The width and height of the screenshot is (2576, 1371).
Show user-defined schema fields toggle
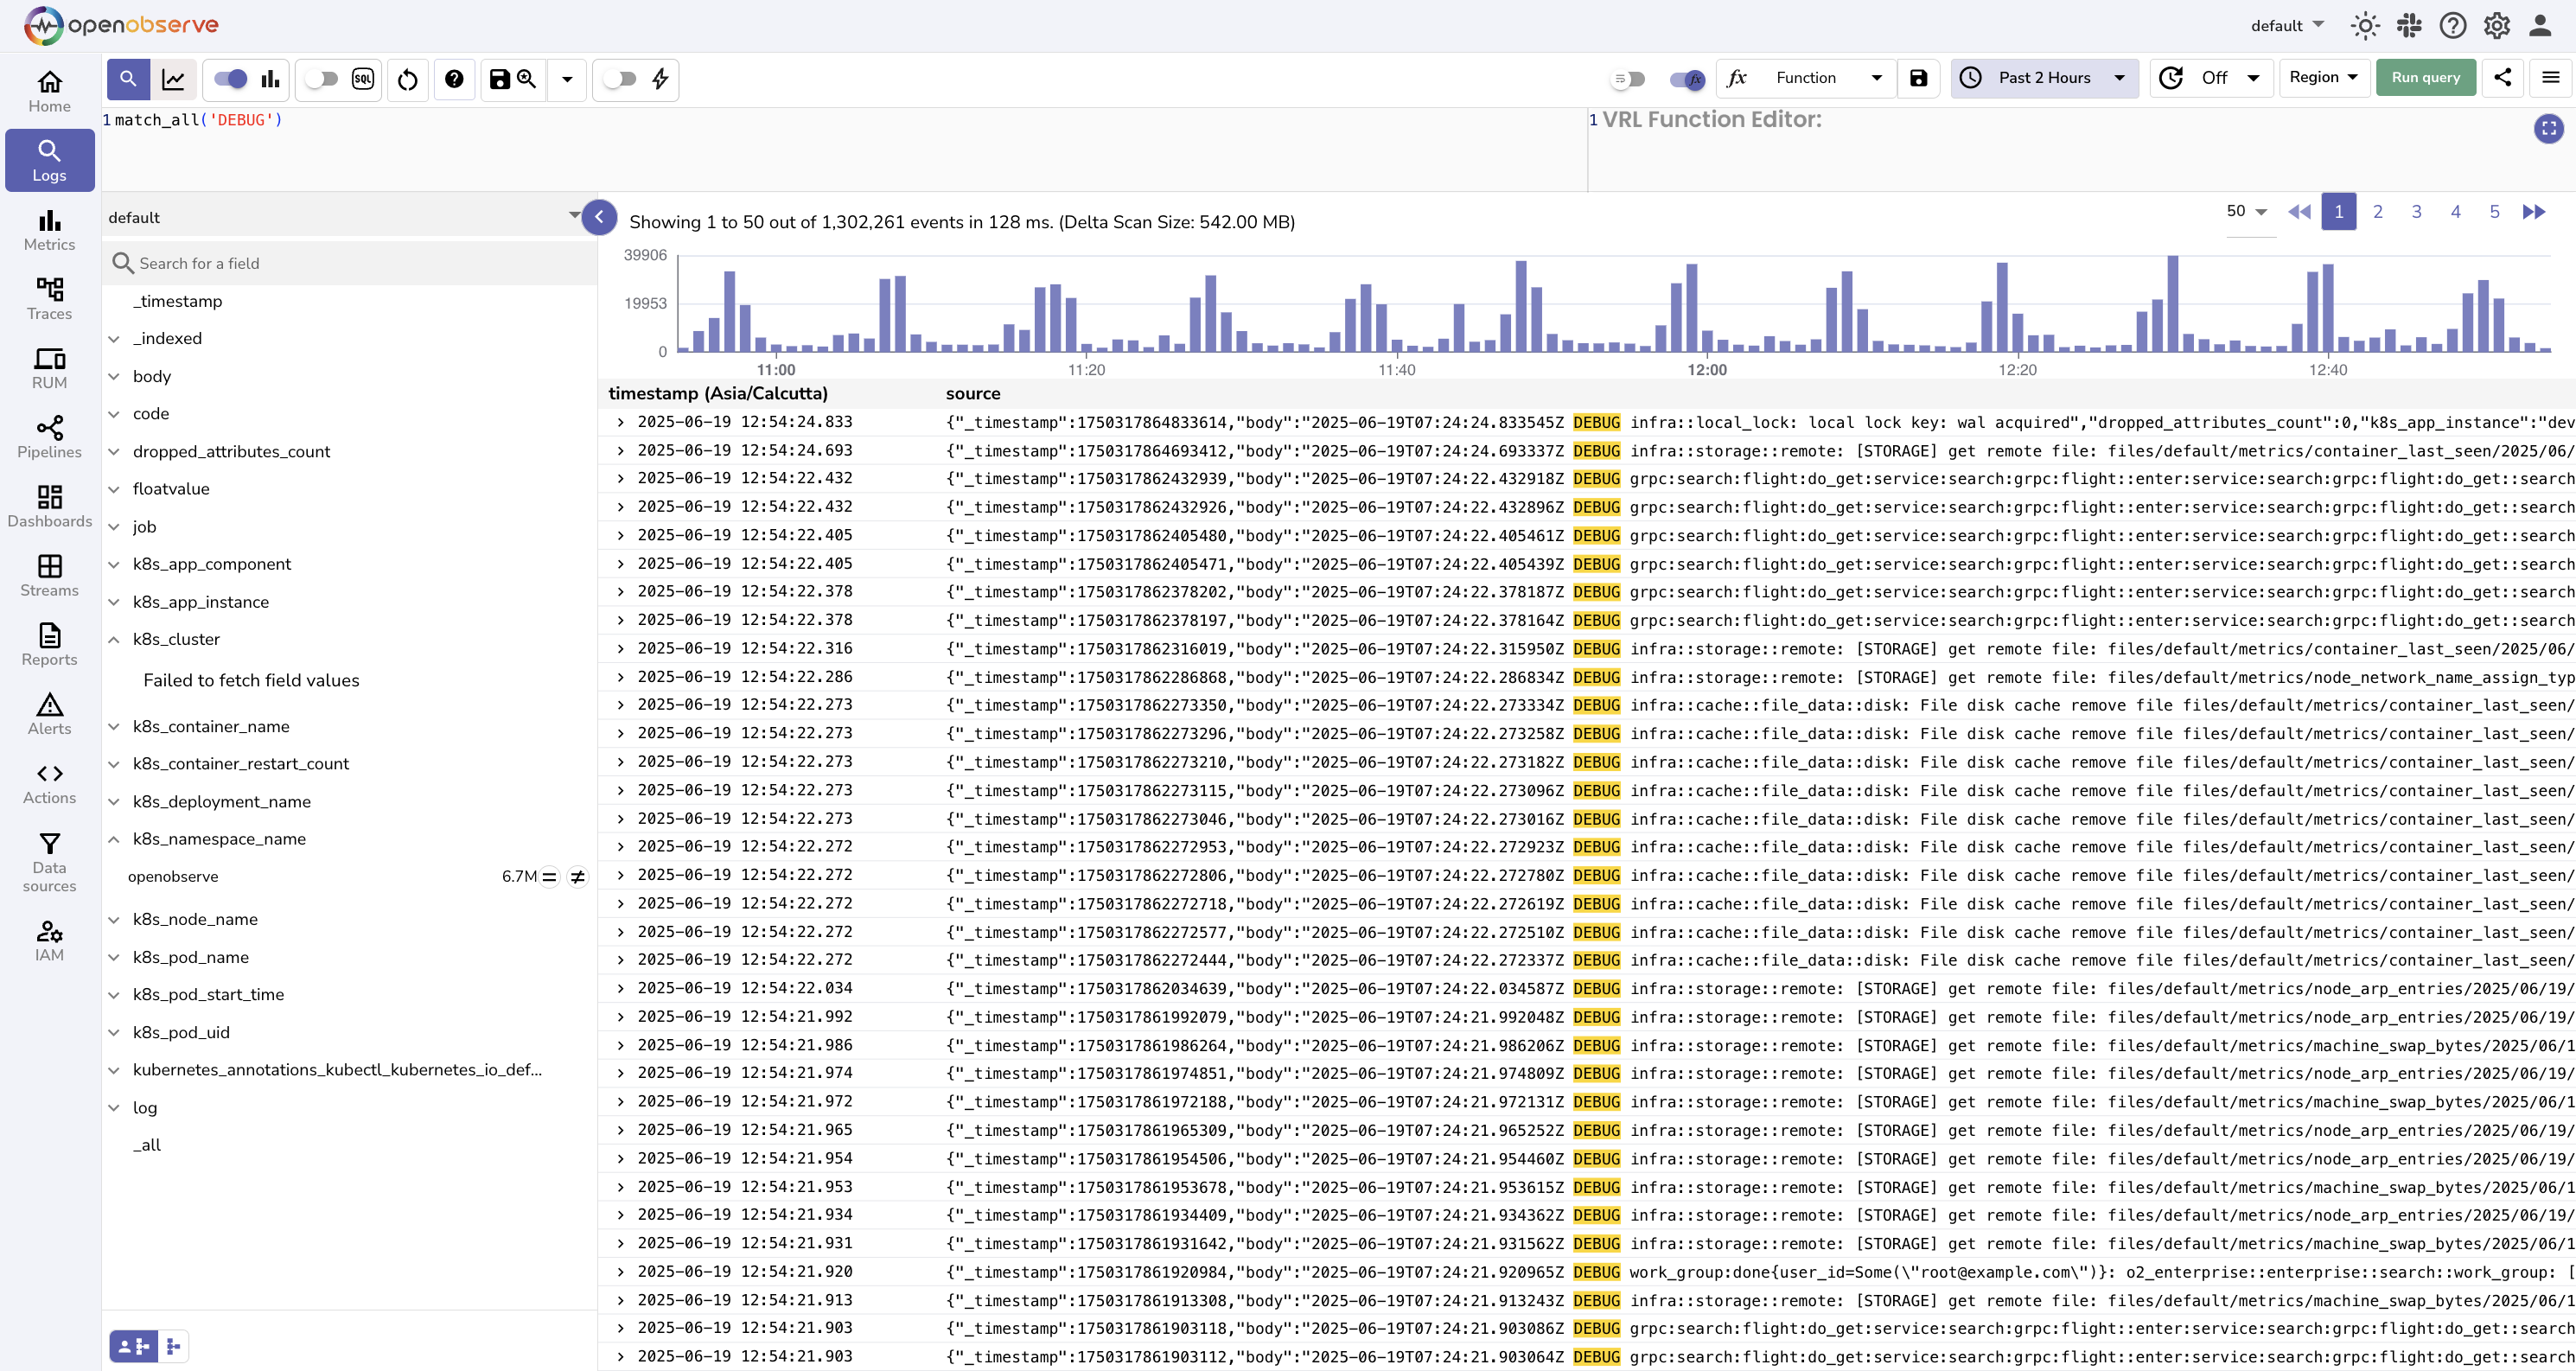click(133, 1347)
